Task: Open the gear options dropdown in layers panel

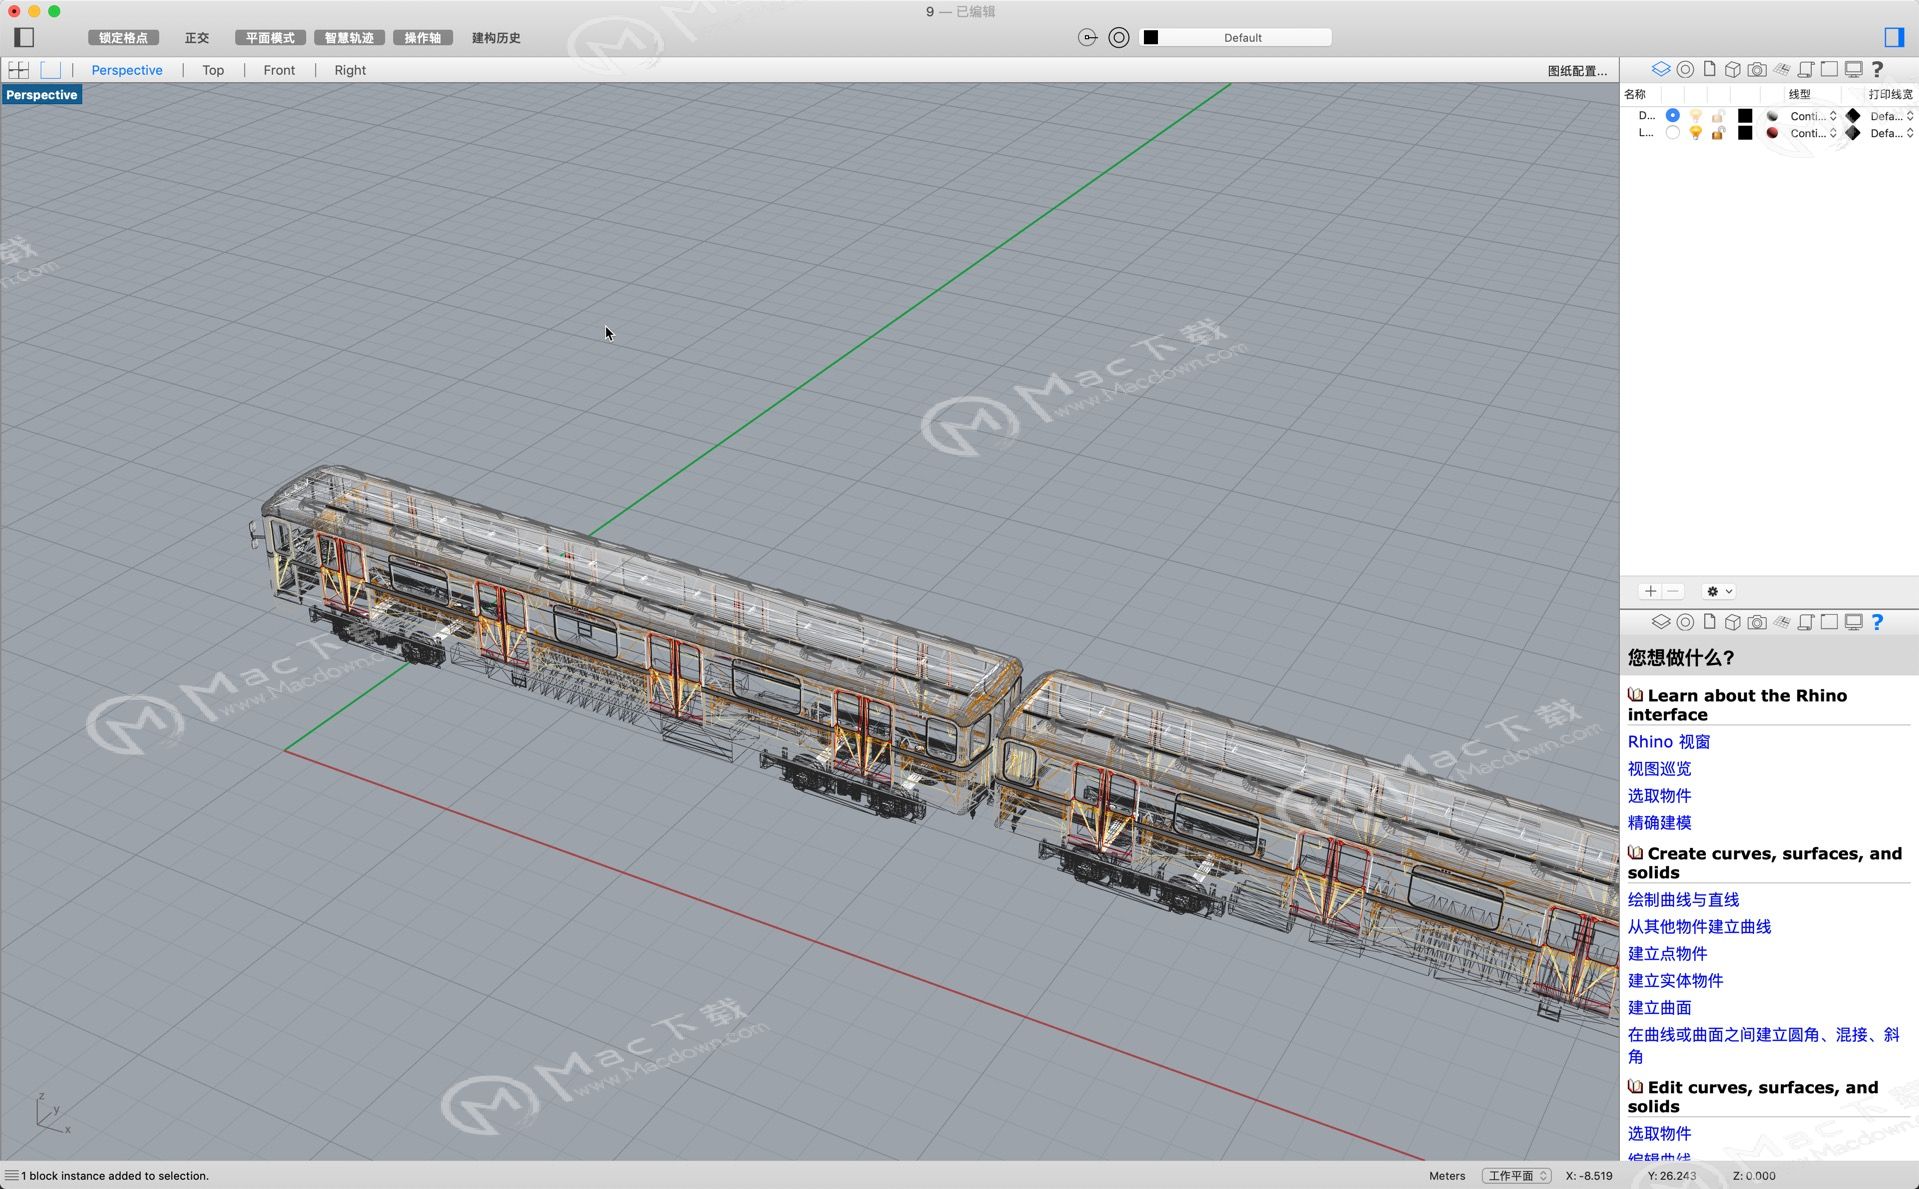Action: (x=1719, y=591)
